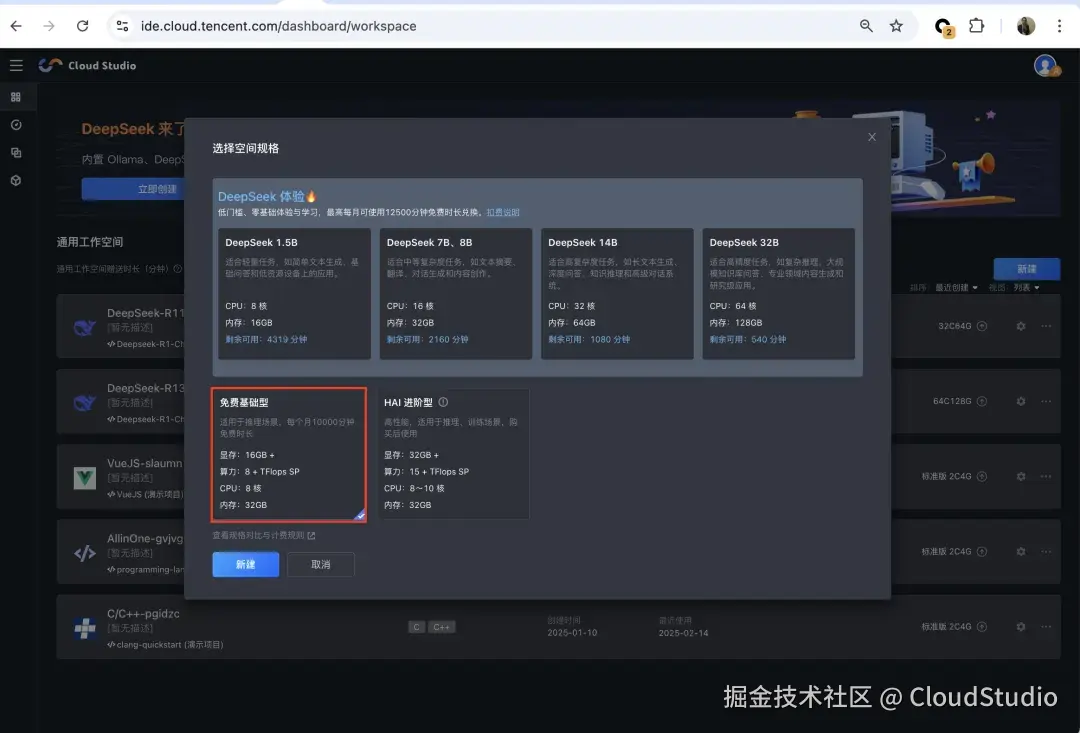
Task: Confirm with the 新建 button
Action: click(x=245, y=564)
